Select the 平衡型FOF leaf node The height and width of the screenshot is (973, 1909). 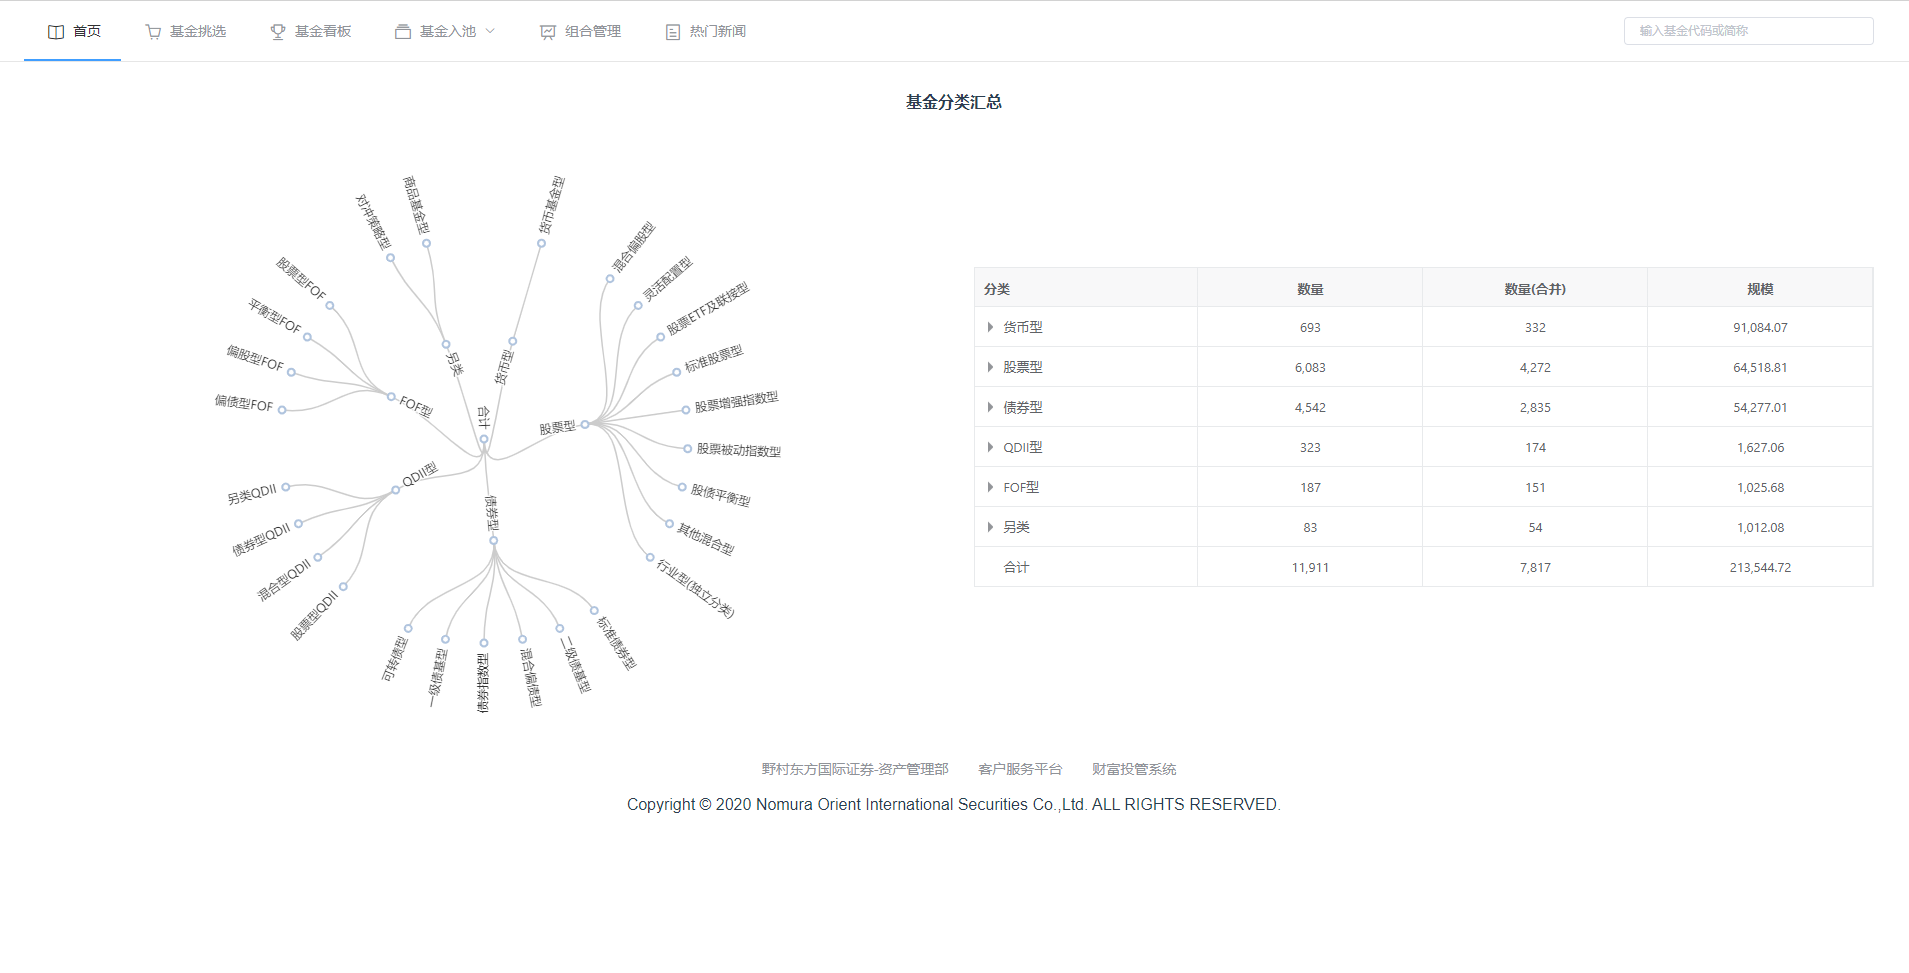coord(307,337)
